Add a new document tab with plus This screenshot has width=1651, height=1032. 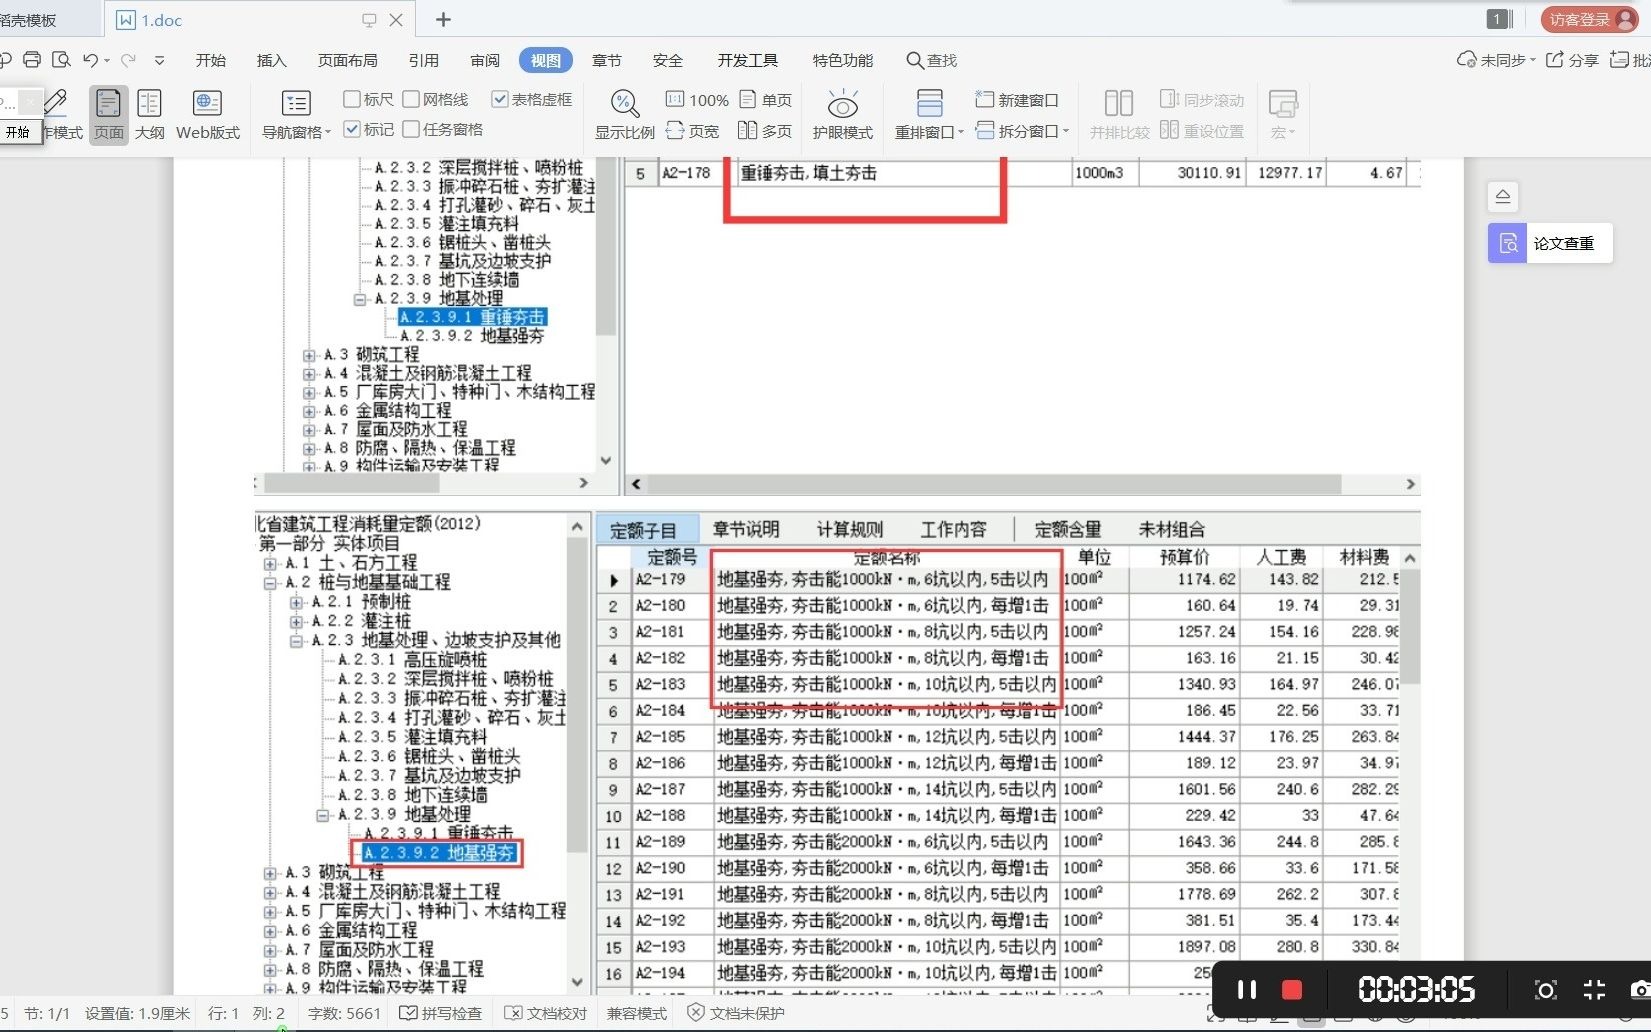[444, 19]
